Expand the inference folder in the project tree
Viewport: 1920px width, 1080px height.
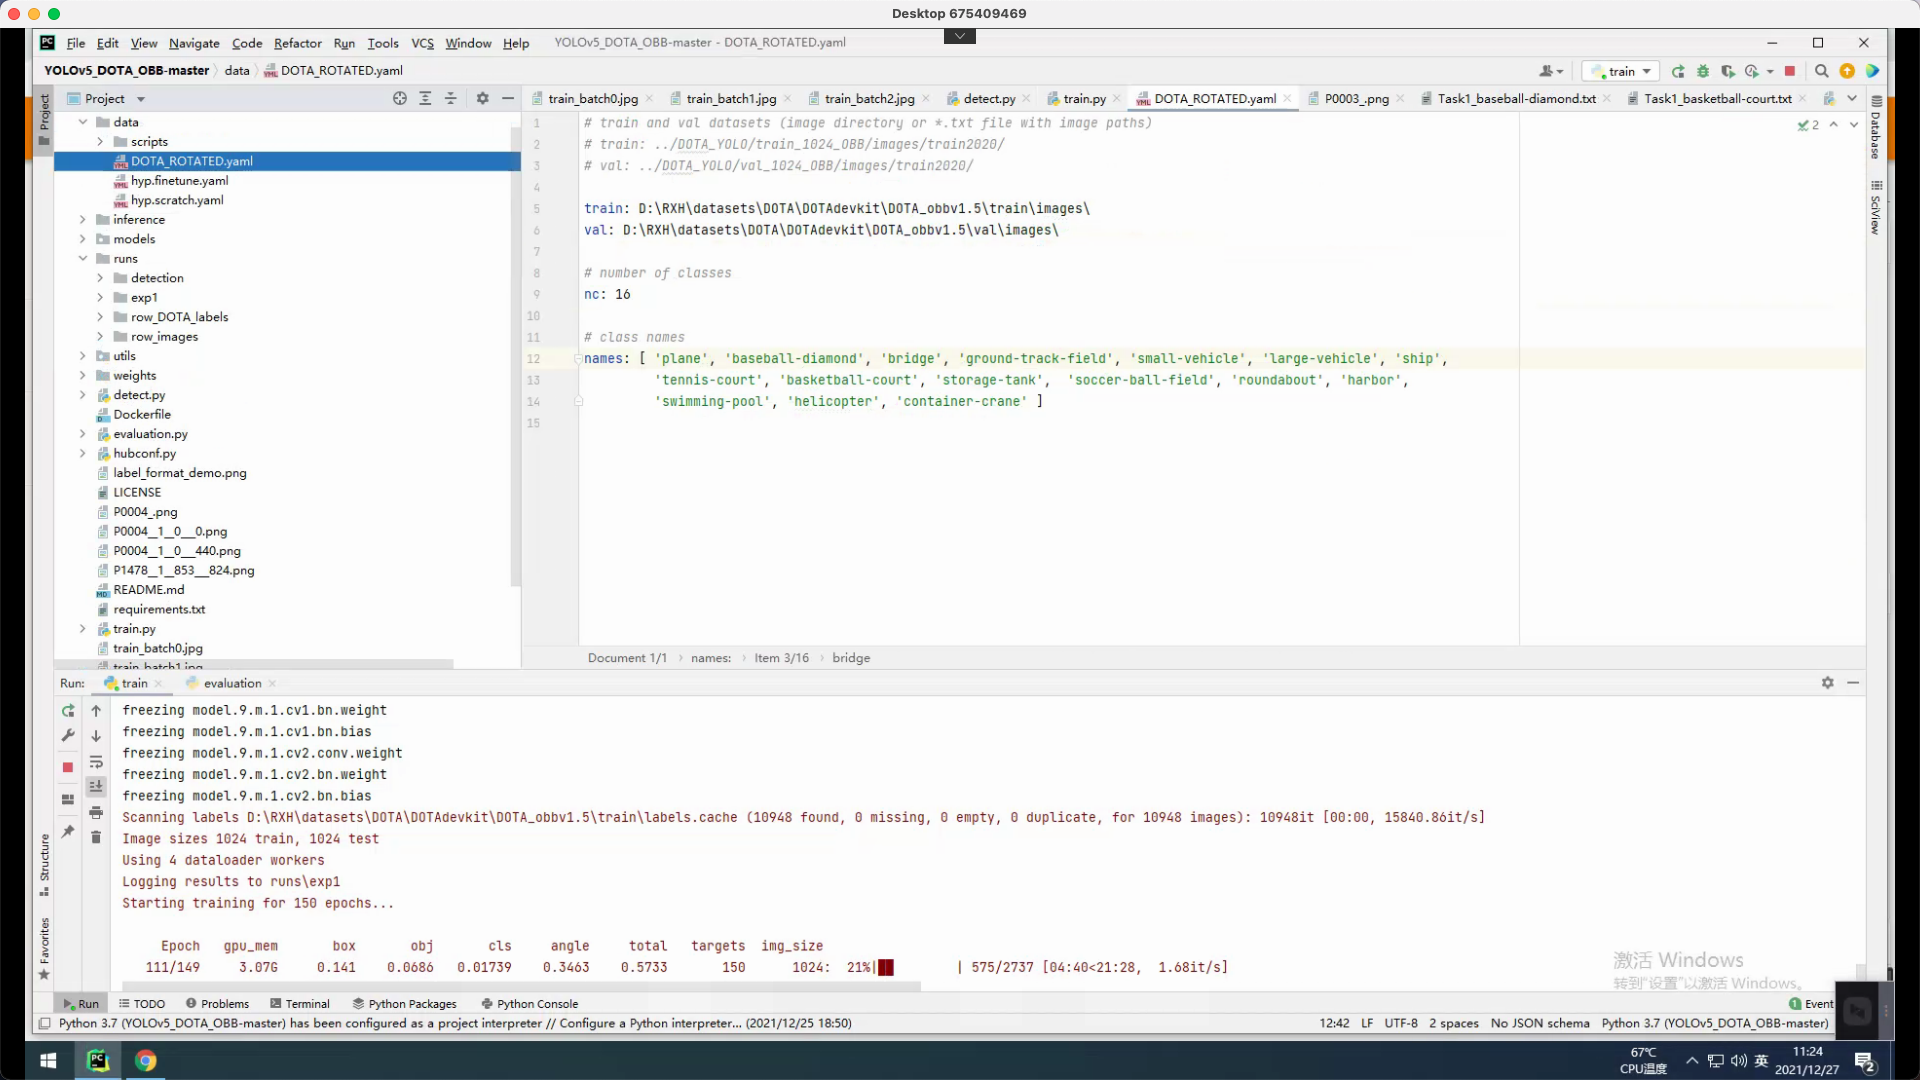coord(83,219)
